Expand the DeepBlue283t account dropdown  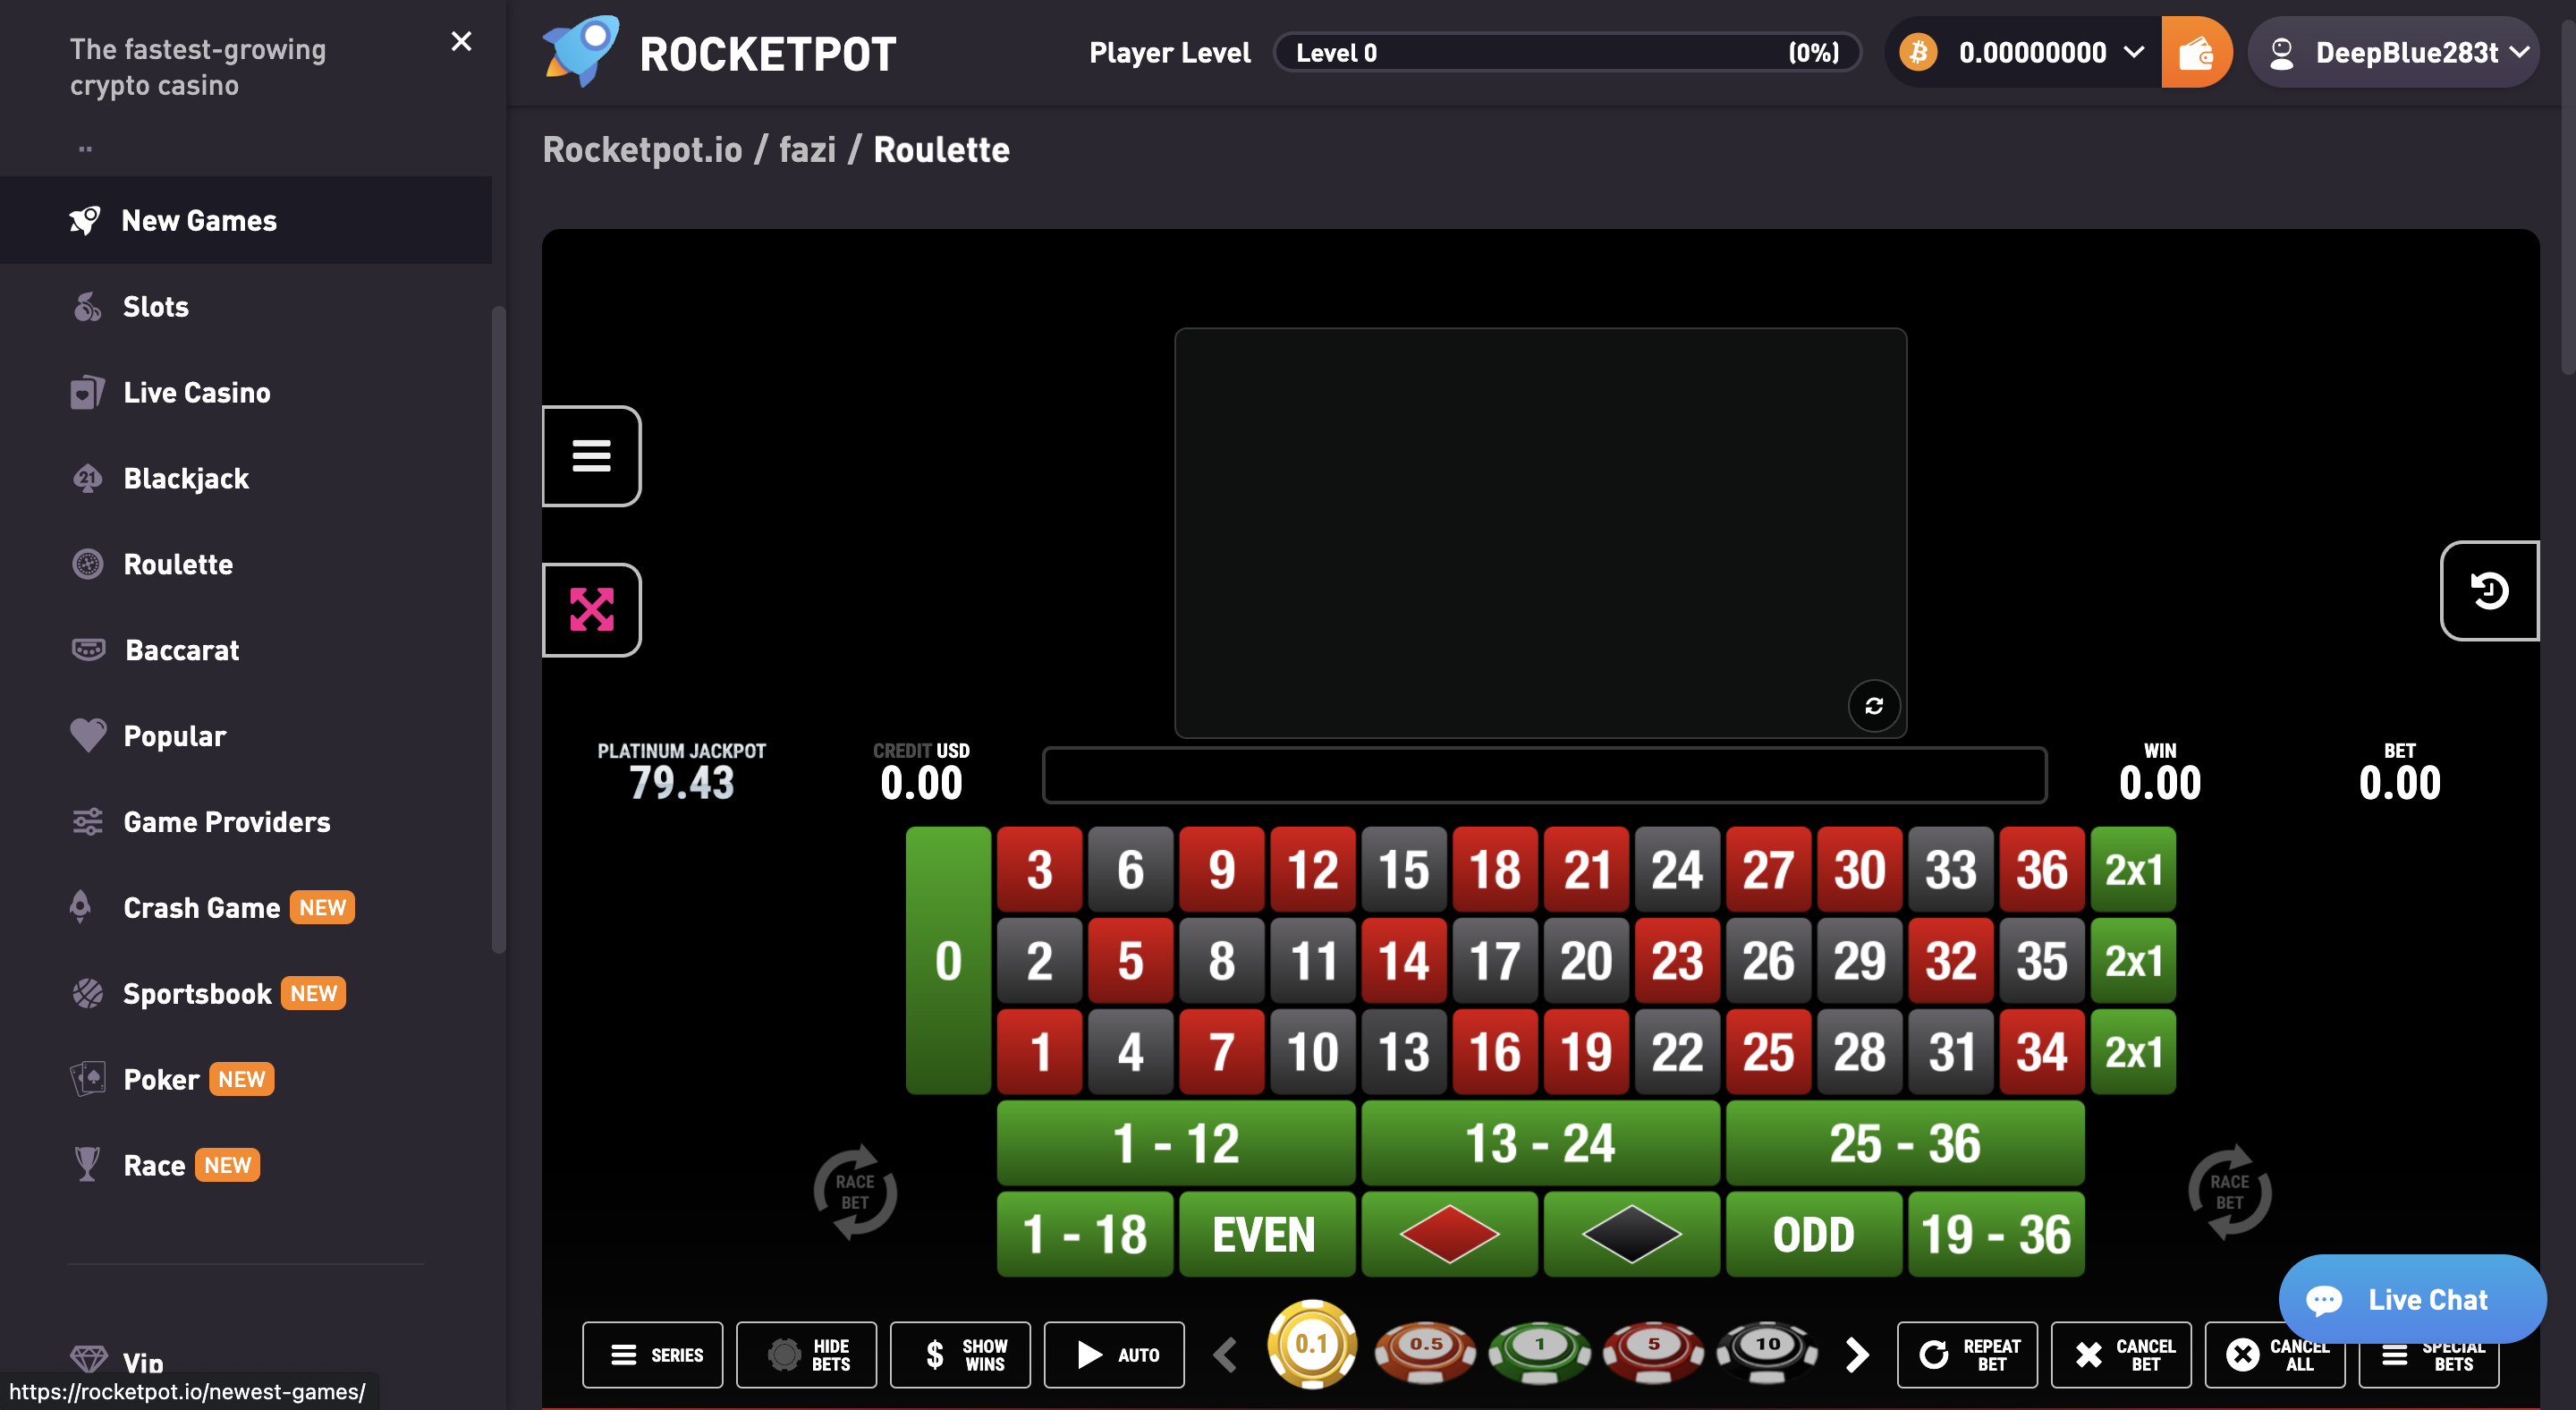point(2519,52)
